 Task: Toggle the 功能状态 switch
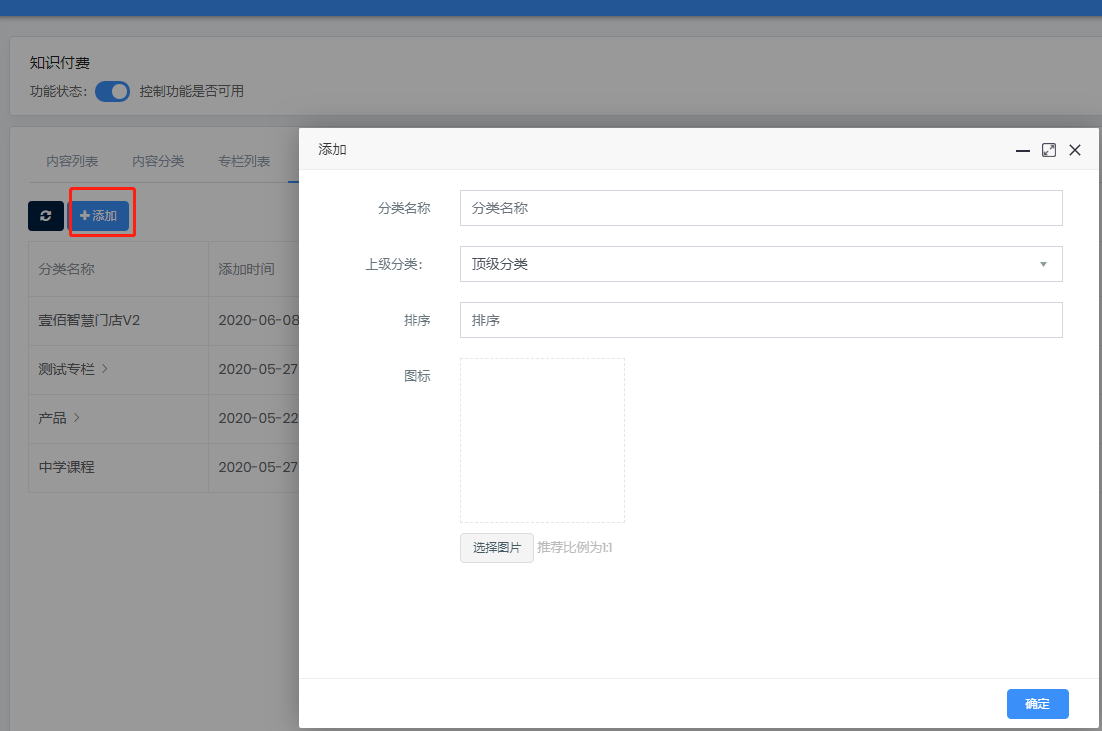113,92
